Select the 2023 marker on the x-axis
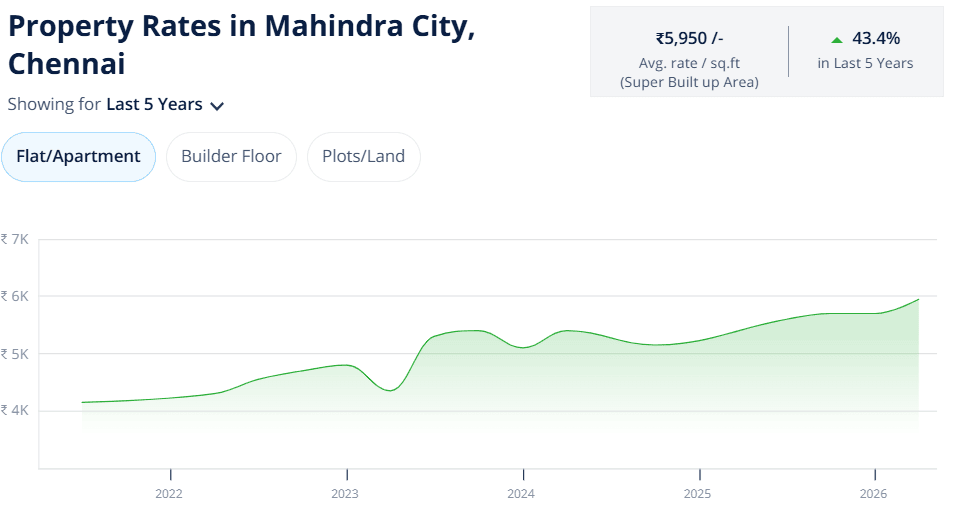This screenshot has width=955, height=524. point(345,494)
